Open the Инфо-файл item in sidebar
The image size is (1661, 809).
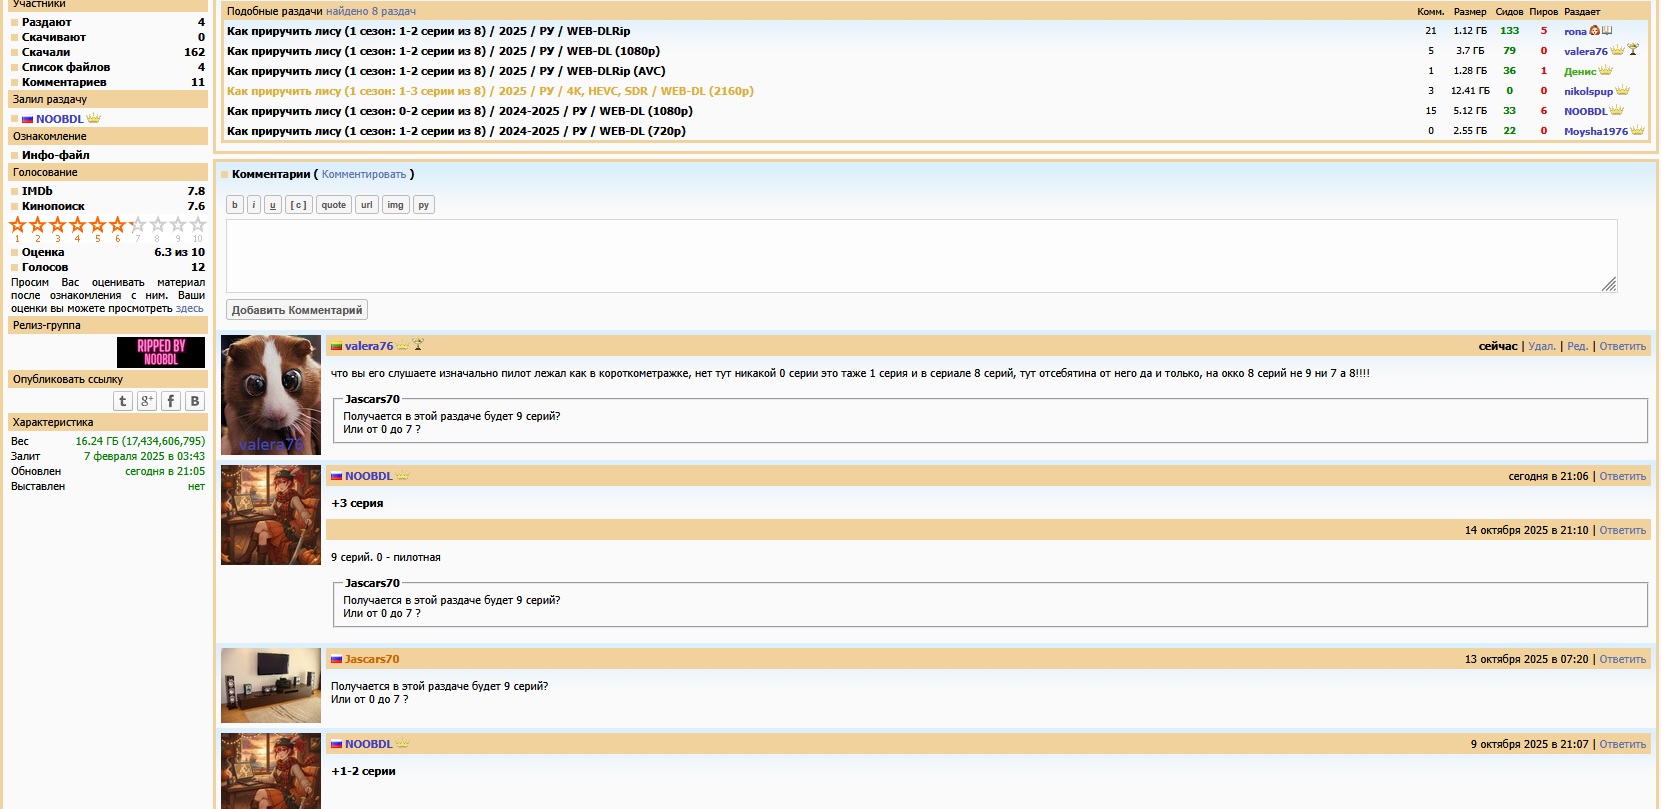coord(56,155)
